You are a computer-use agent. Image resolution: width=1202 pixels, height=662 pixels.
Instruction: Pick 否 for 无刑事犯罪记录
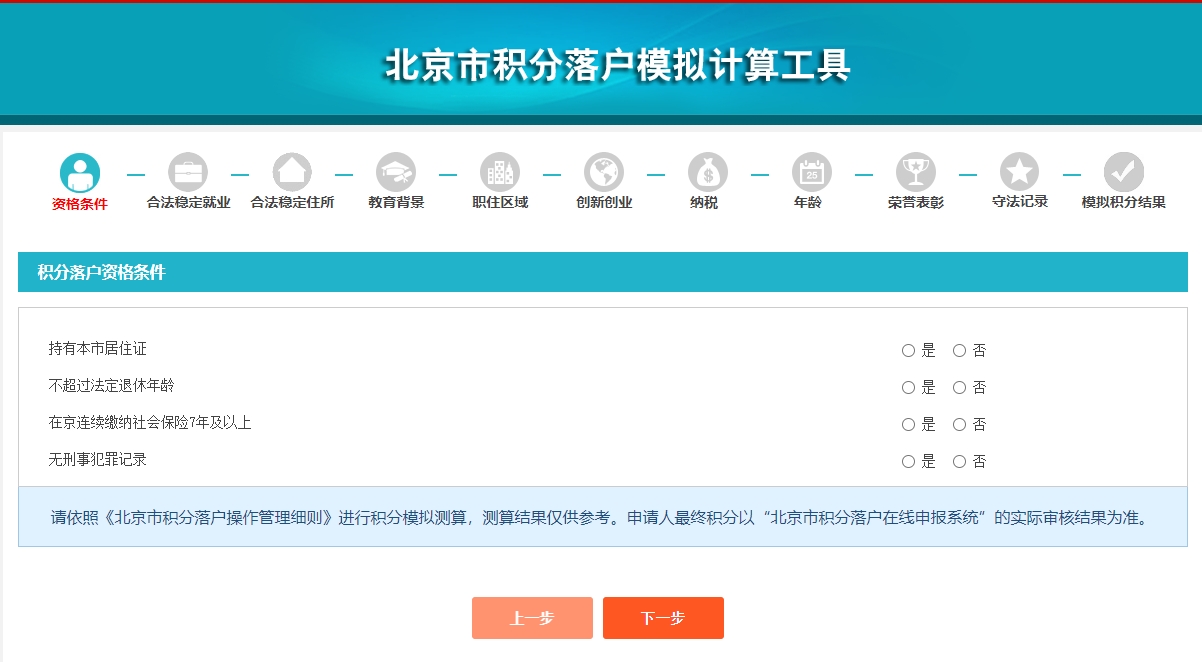pyautogui.click(x=959, y=462)
